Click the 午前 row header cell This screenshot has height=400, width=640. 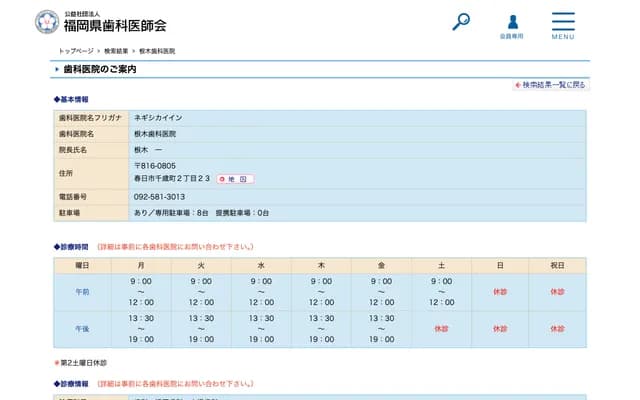82,292
